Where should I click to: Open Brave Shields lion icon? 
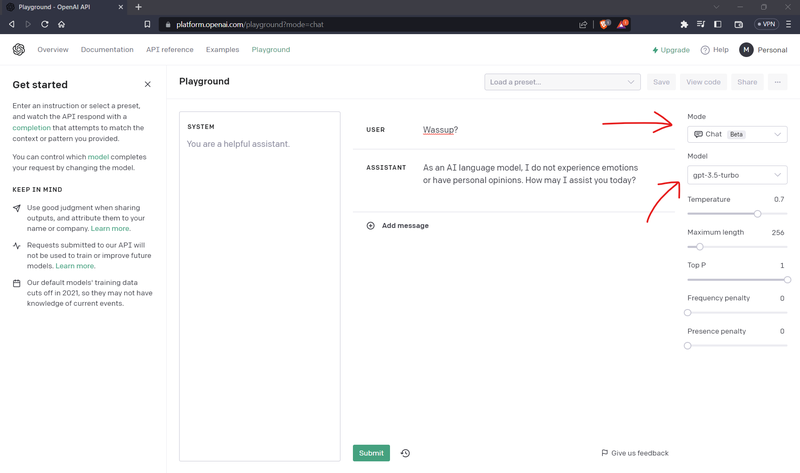[605, 24]
